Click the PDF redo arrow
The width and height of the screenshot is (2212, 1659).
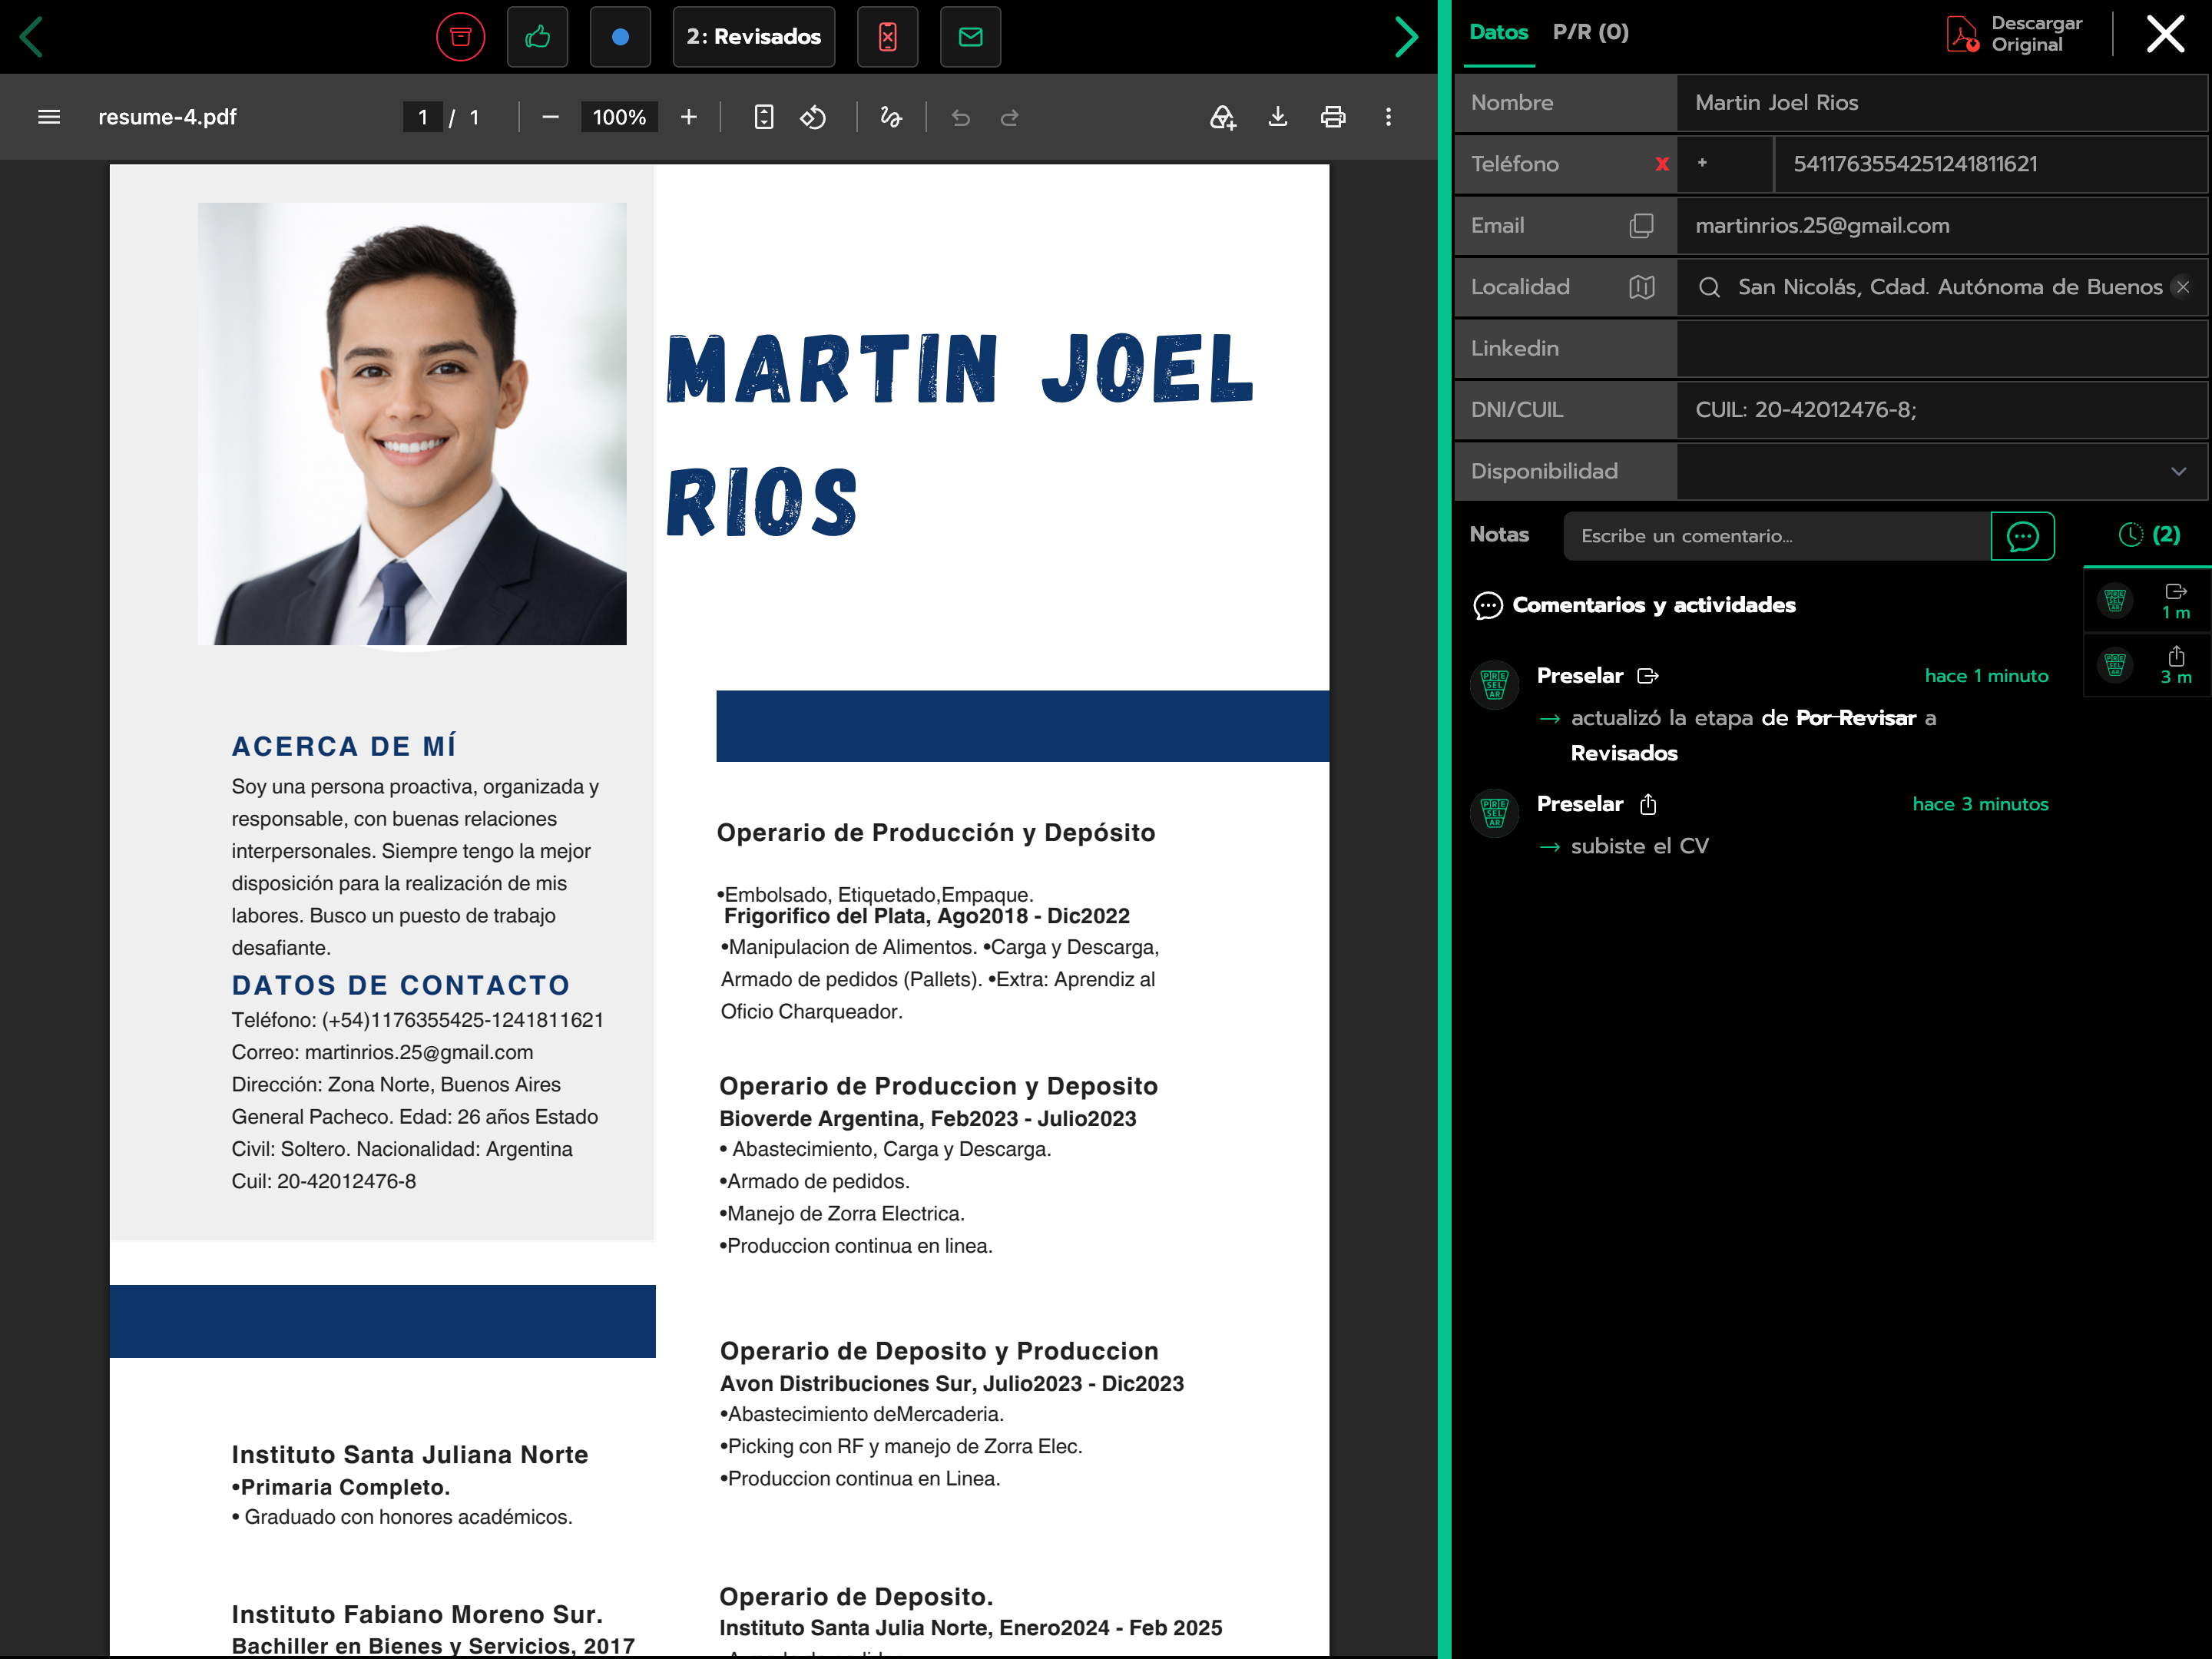pyautogui.click(x=1010, y=117)
